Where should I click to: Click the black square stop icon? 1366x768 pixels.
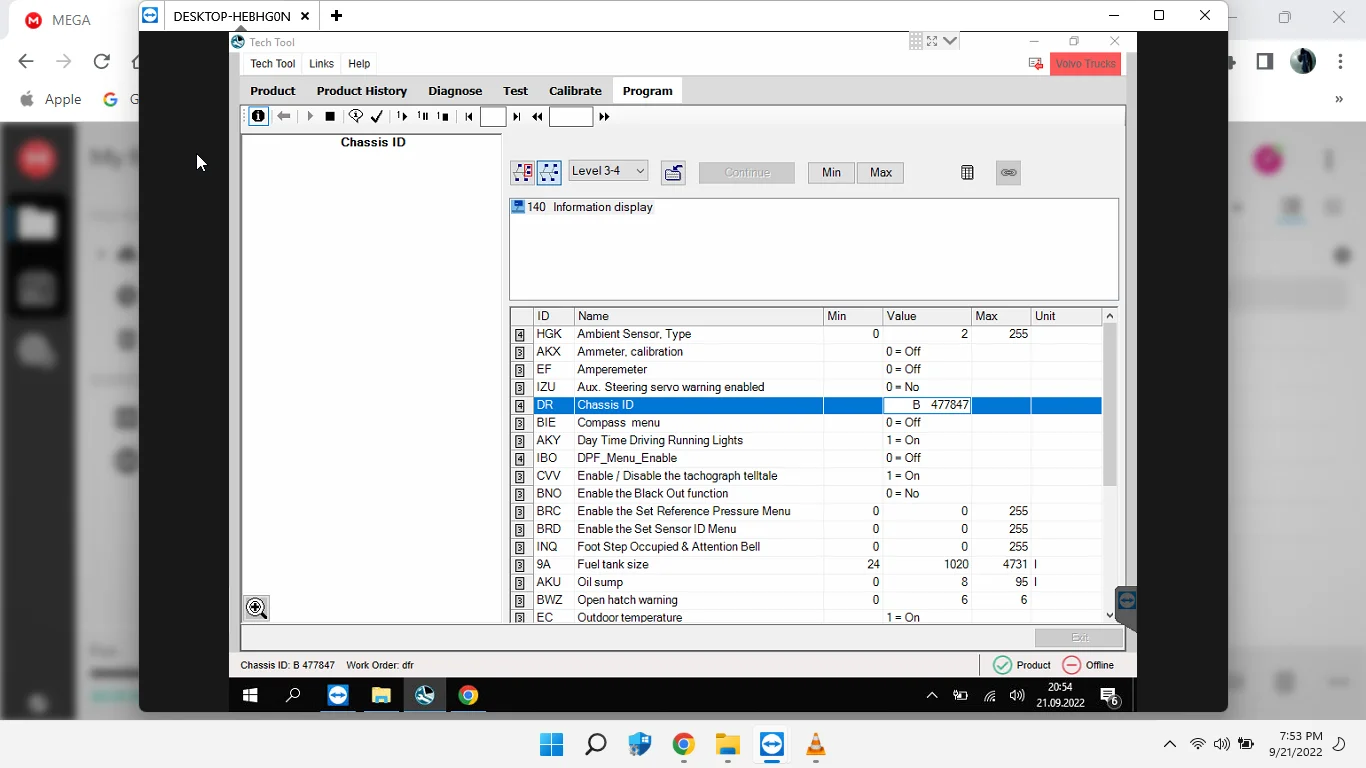[x=330, y=116]
